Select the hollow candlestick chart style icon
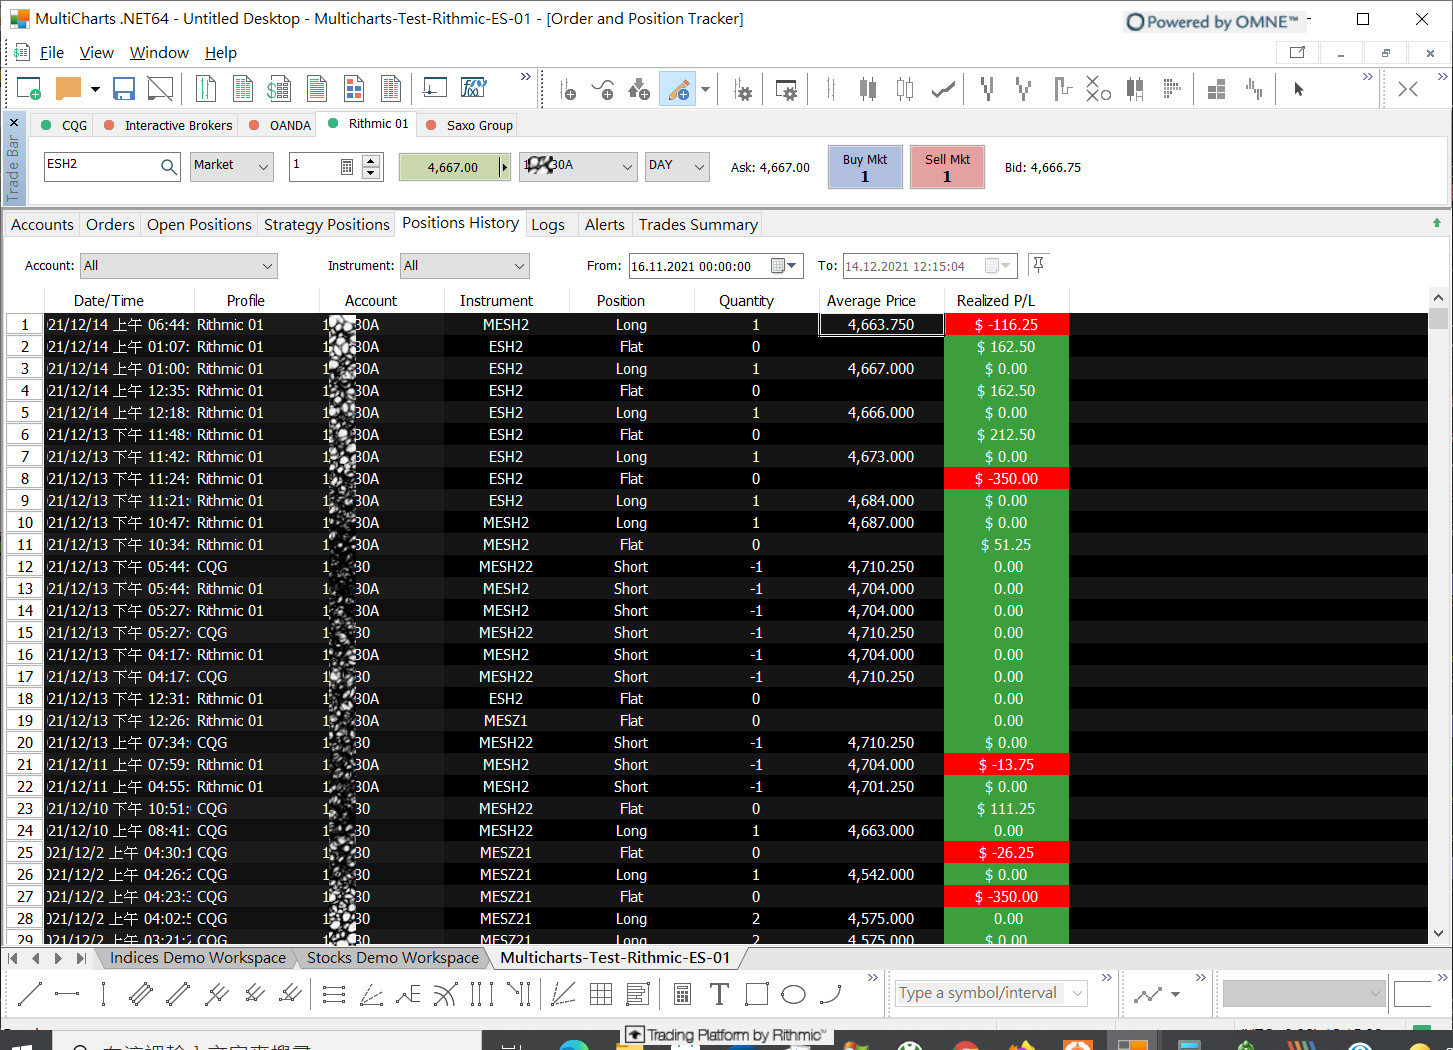This screenshot has height=1050, width=1453. coord(905,90)
